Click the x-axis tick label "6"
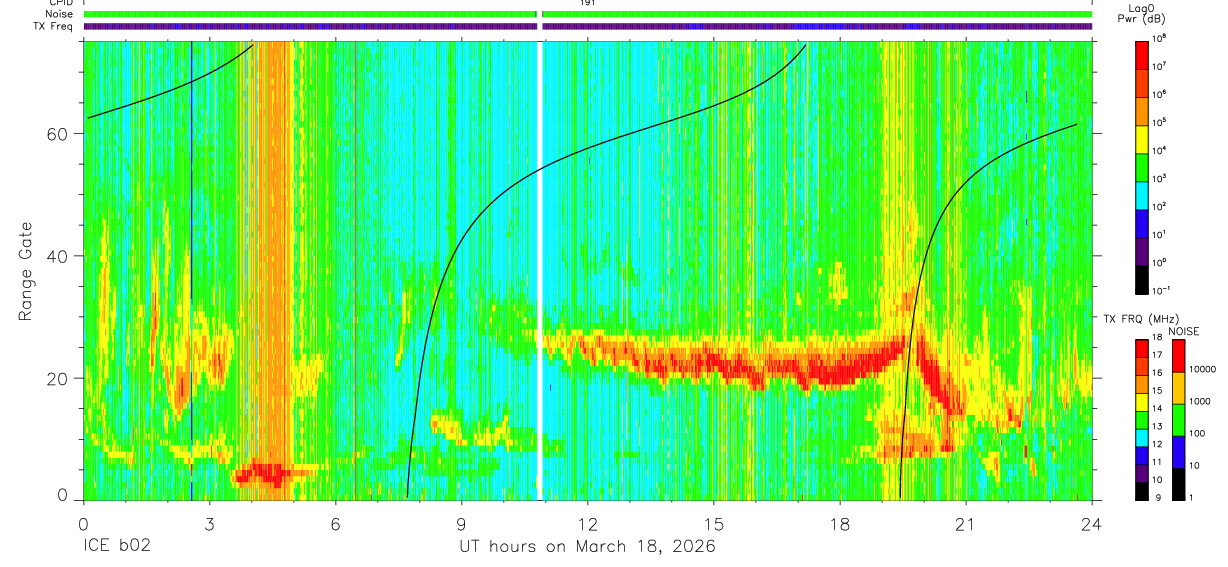The height and width of the screenshot is (567, 1228). [335, 524]
